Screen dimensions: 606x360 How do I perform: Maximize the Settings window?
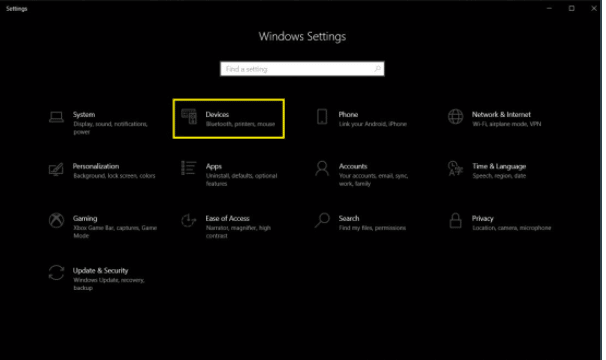click(x=572, y=8)
